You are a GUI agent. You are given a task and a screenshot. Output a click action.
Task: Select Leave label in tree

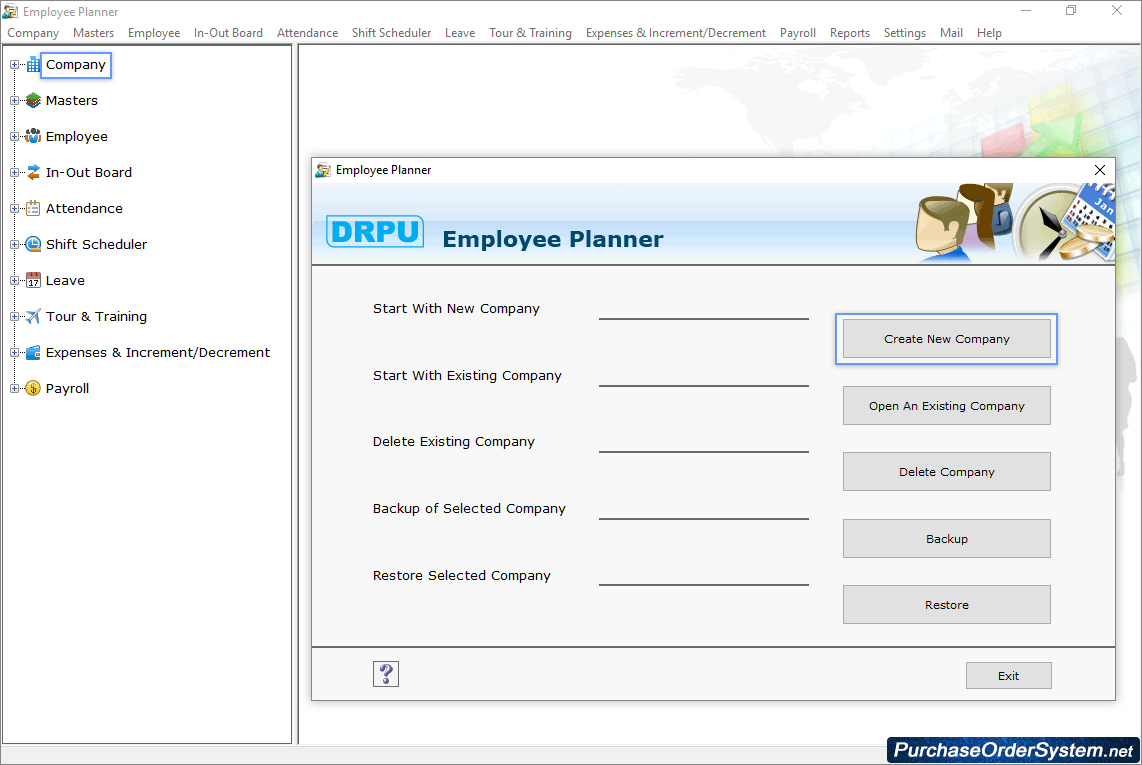click(x=65, y=280)
